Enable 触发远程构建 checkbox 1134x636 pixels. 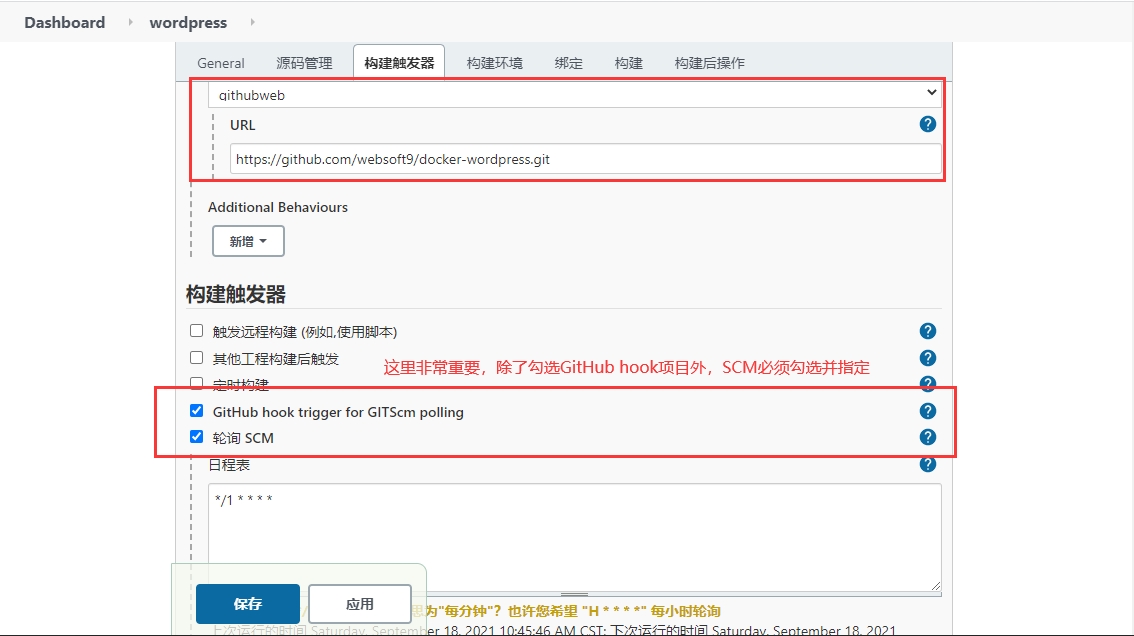(x=196, y=331)
